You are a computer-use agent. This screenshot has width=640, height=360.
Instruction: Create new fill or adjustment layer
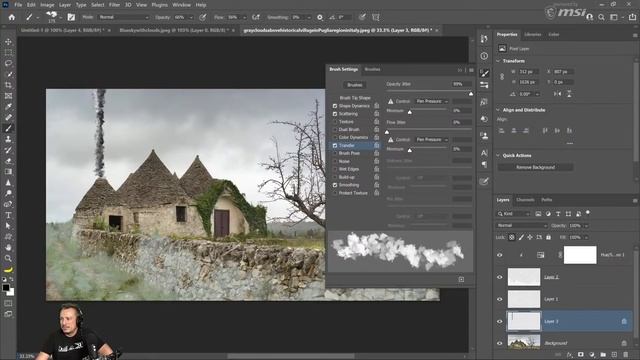click(x=592, y=355)
